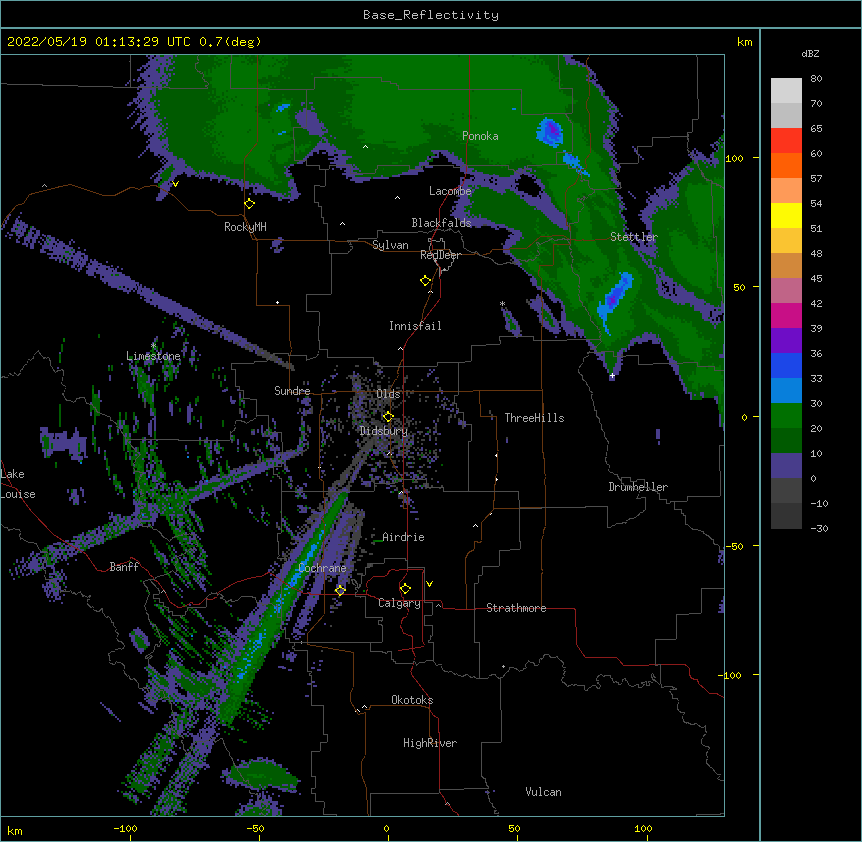The image size is (862, 842).
Task: Click the 48 value in dBZ legend
Action: point(816,253)
